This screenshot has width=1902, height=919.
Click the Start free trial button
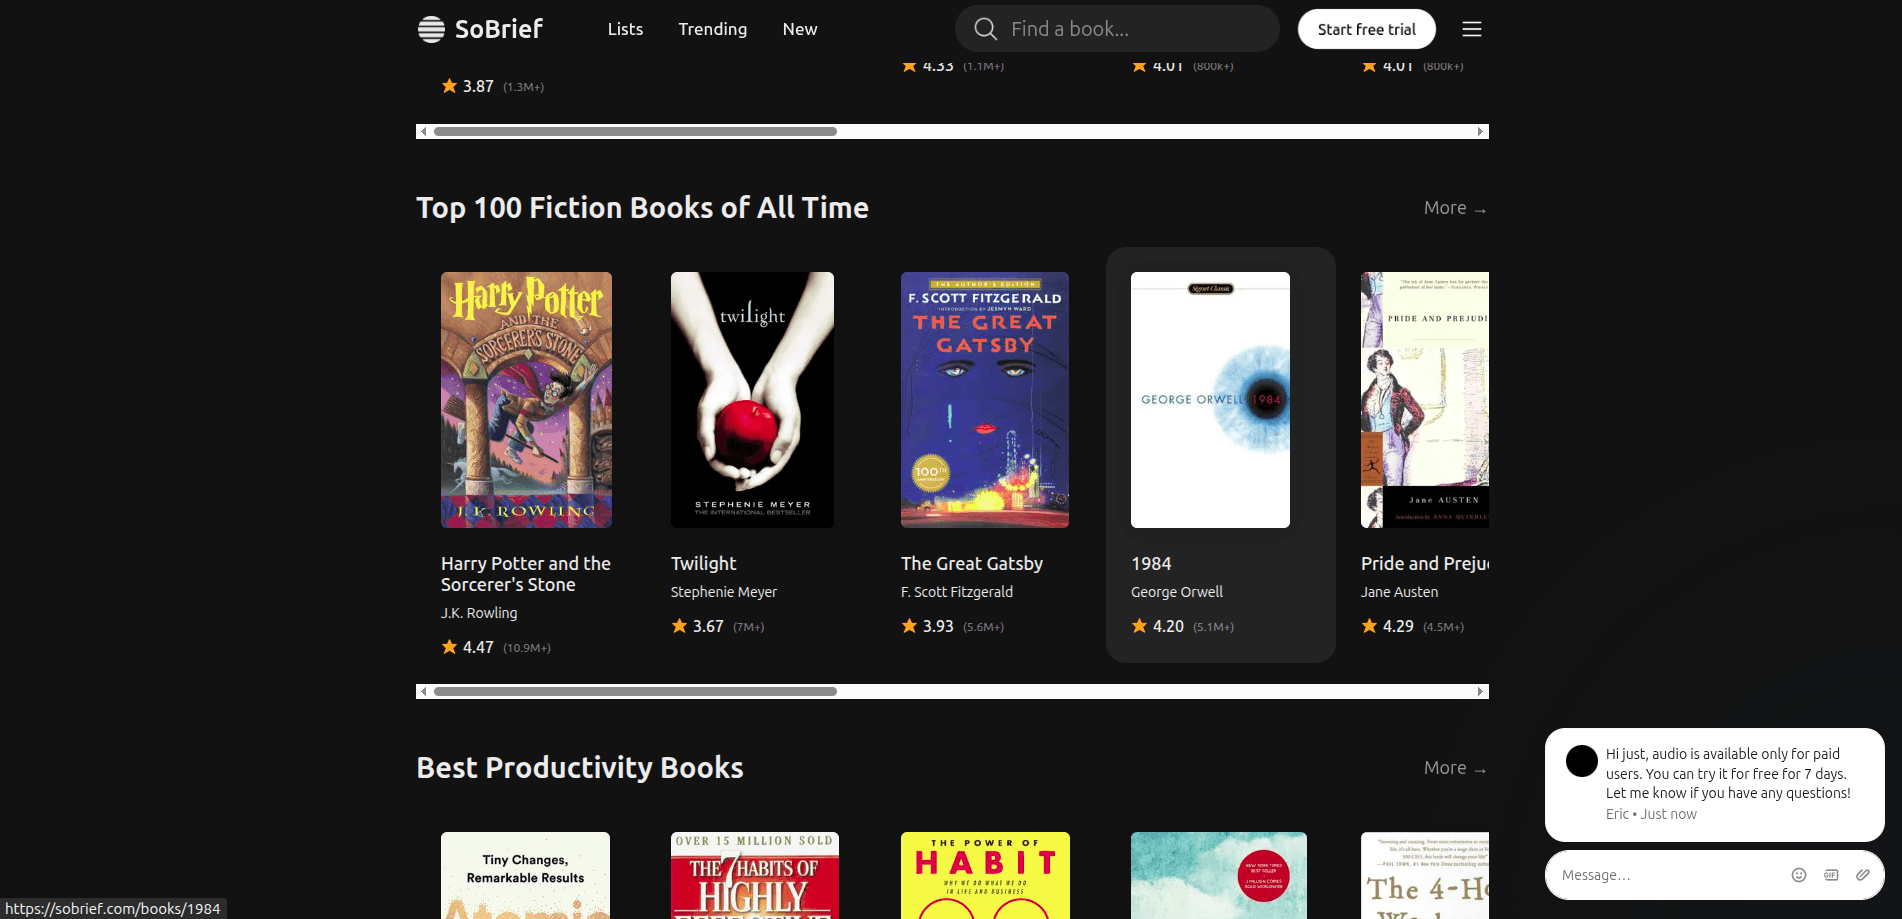[1367, 29]
